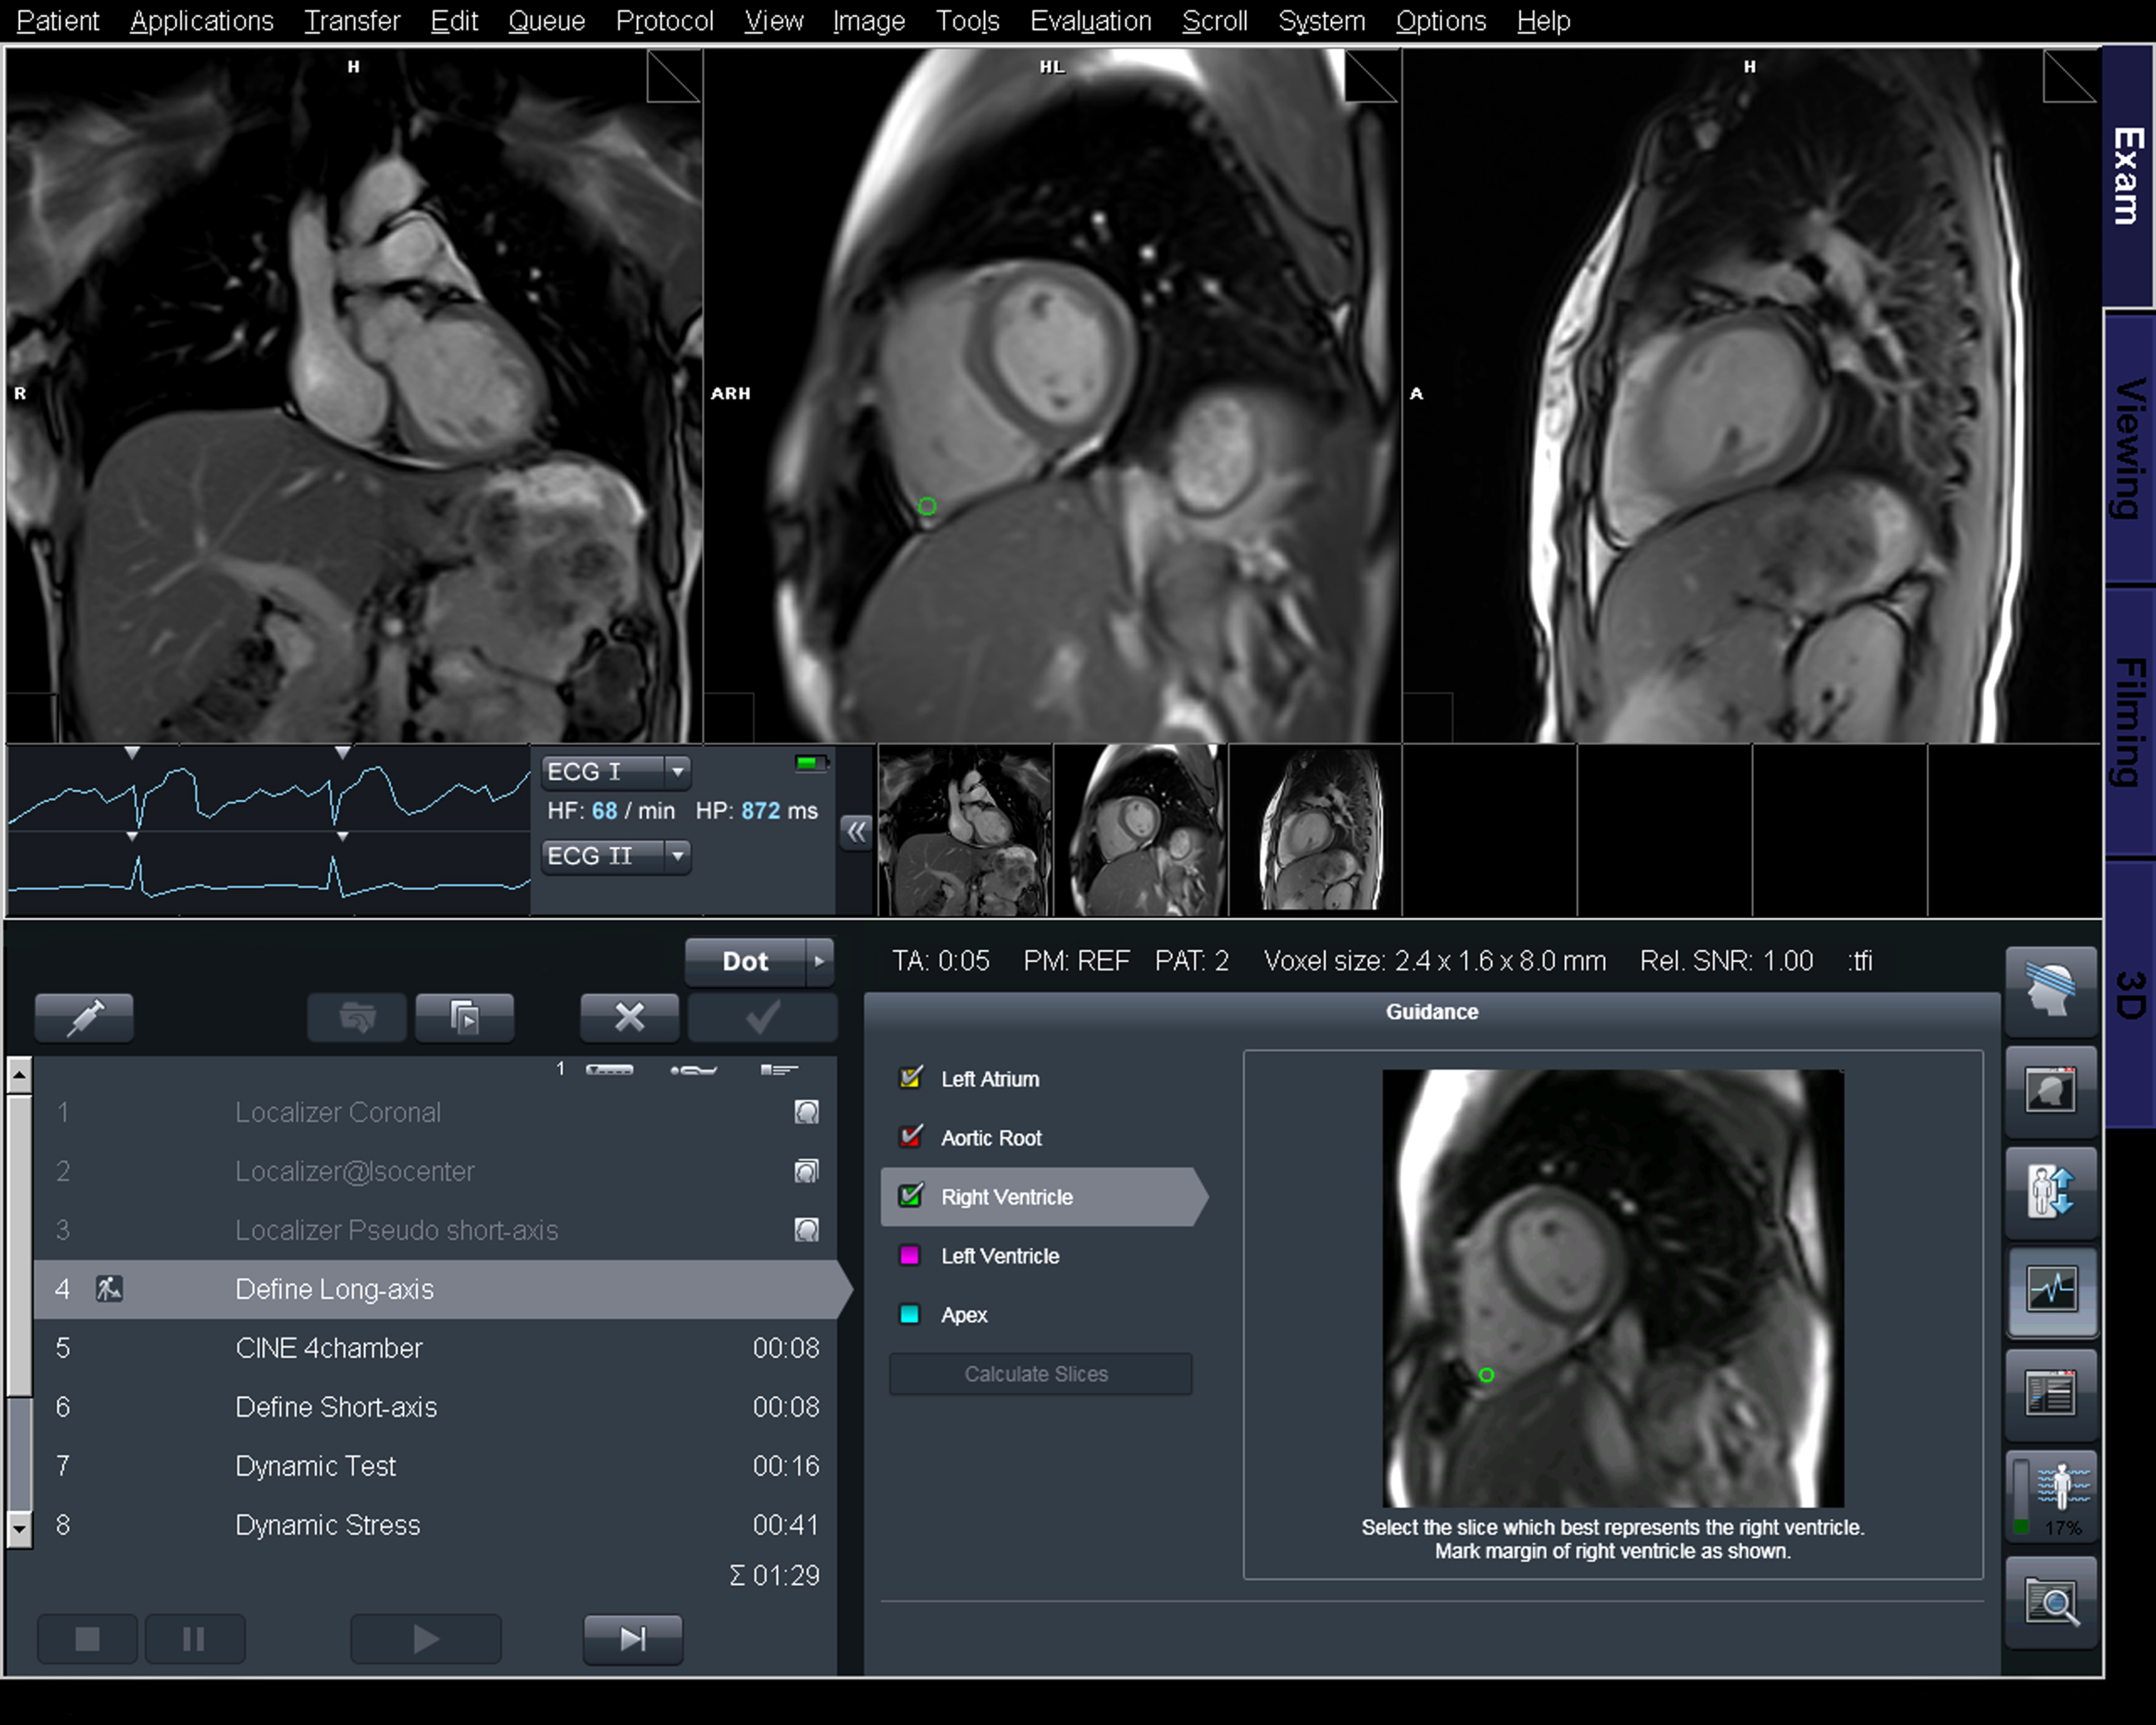This screenshot has width=2156, height=1725.
Task: Click the Calculate Slices button
Action: coord(1039,1374)
